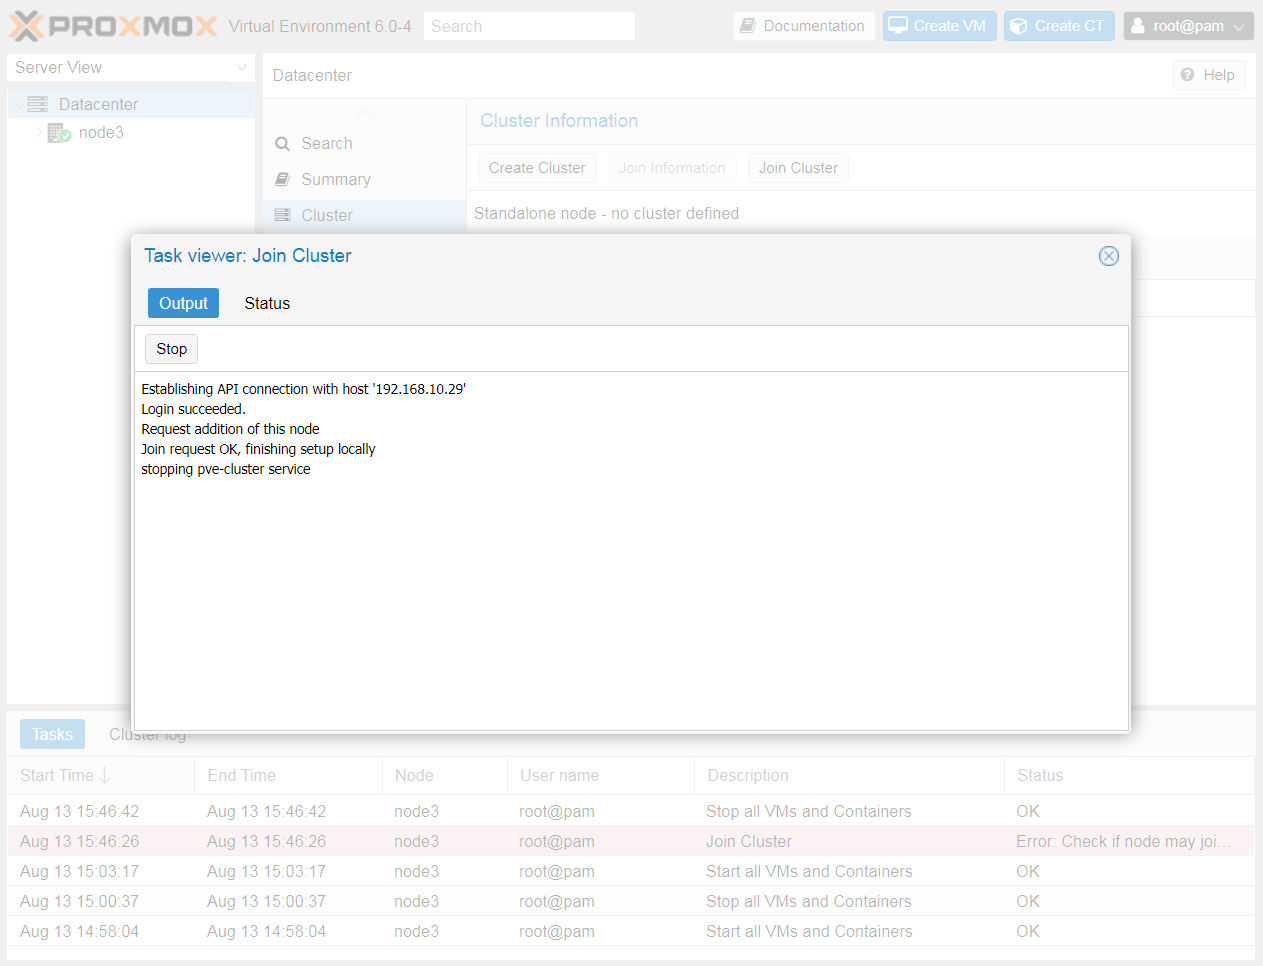Click the Create VM monitor icon
Viewport: 1263px width, 966px height.
898,26
